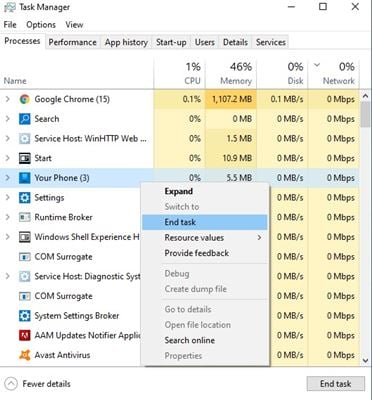Expand the Google Chrome process group
Viewport: 372px width, 400px height.
coord(8,99)
